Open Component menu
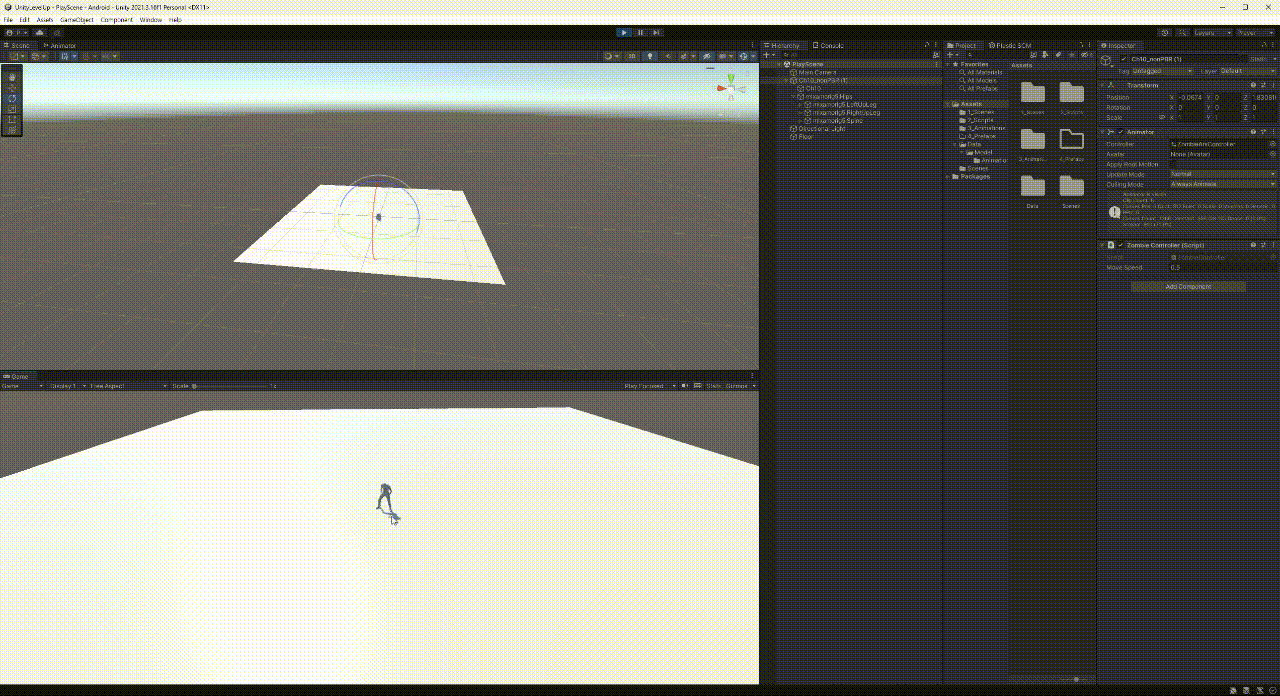The height and width of the screenshot is (696, 1280). [117, 20]
